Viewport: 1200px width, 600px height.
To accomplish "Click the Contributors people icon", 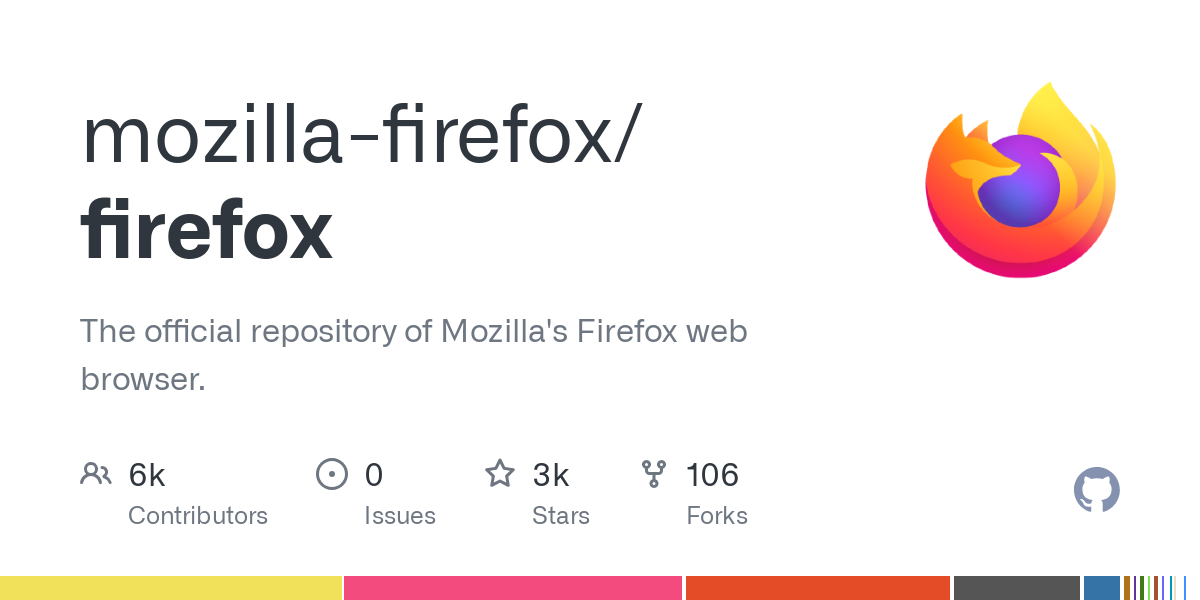I will (95, 474).
